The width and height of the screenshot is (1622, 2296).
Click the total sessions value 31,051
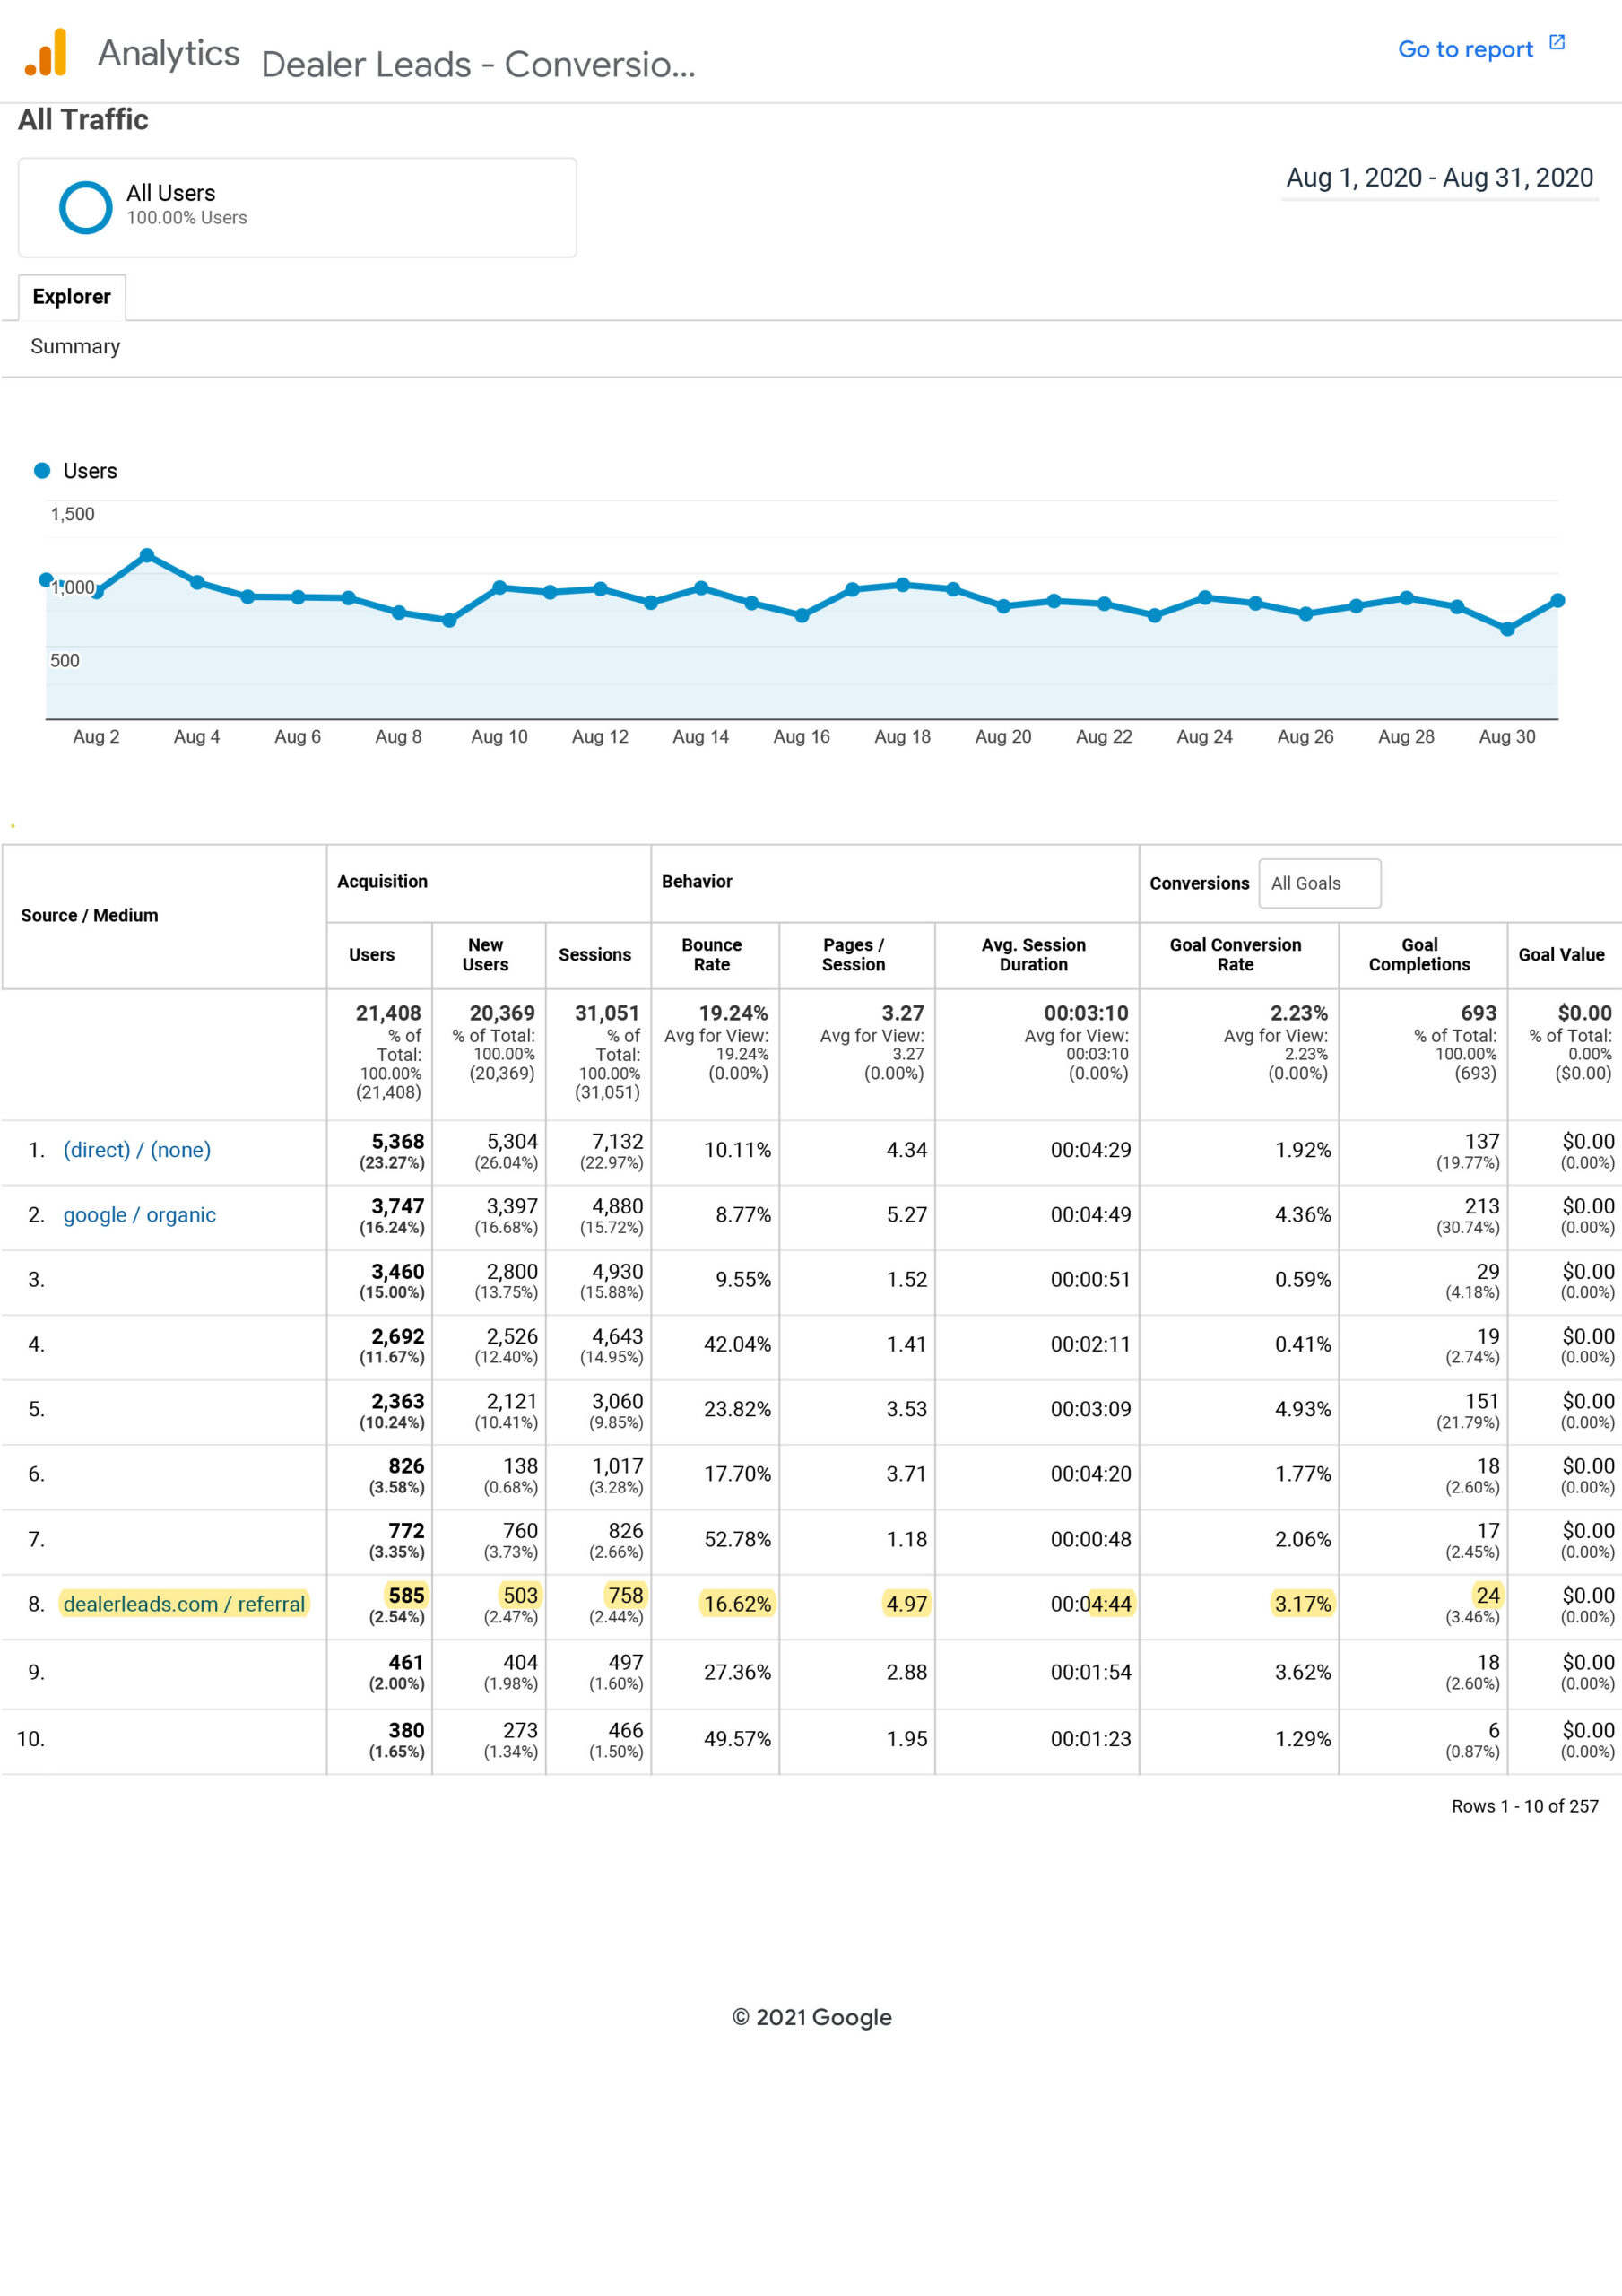(x=607, y=1013)
